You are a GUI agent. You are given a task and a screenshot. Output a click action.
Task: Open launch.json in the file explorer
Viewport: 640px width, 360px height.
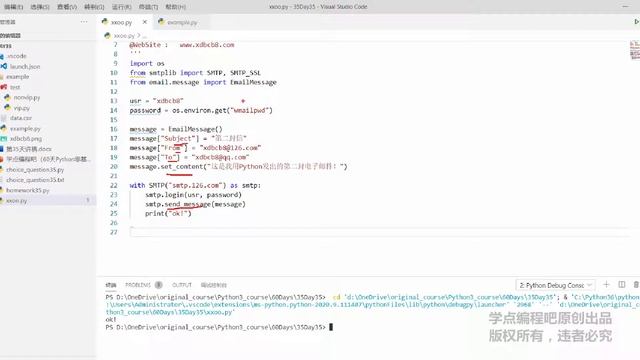[25, 66]
